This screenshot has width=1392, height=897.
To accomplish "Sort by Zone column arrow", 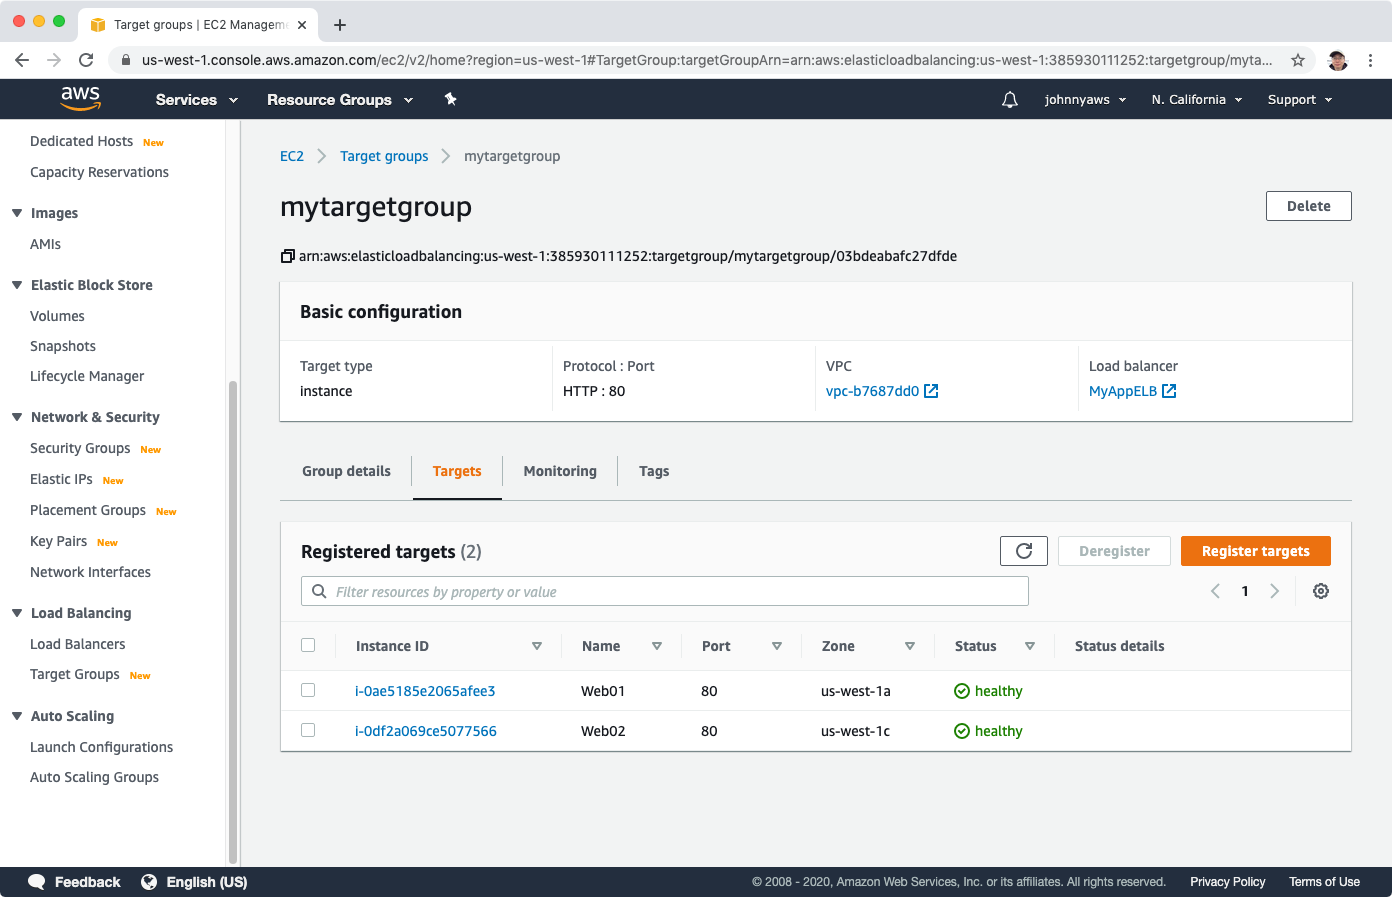I will point(910,646).
